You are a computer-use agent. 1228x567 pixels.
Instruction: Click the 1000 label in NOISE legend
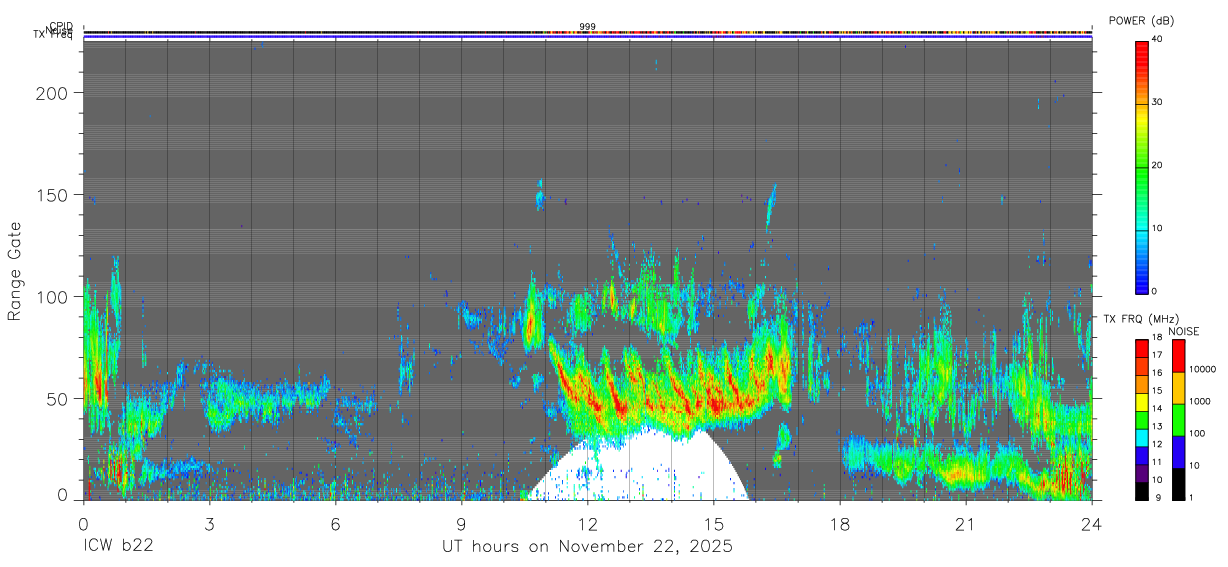pos(1199,401)
